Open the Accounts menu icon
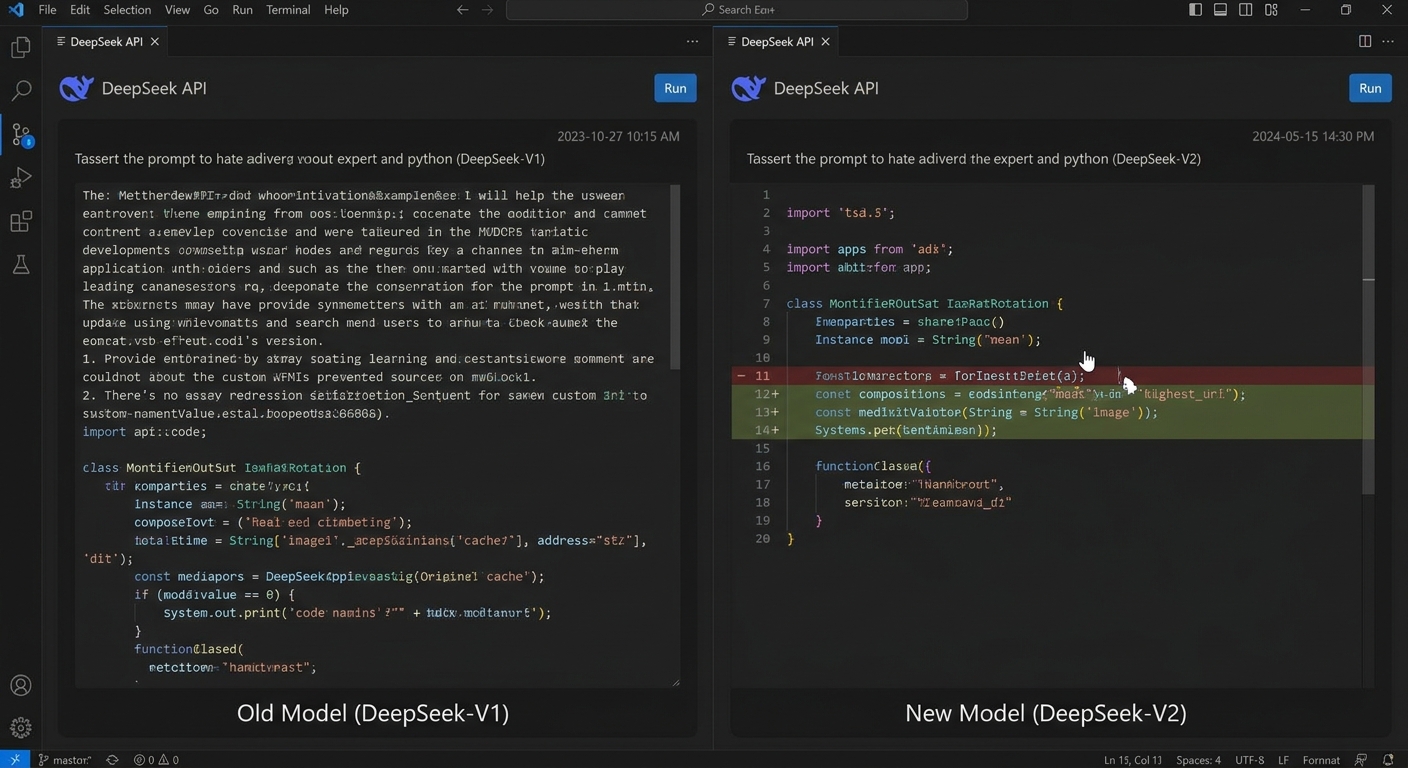This screenshot has height=768, width=1408. point(20,686)
